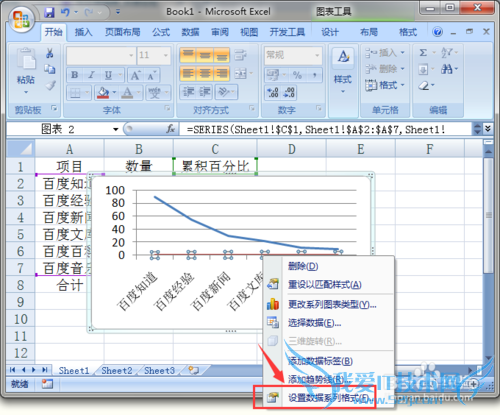Switch to the 公式 ribbon tab
The height and width of the screenshot is (415, 500).
point(161,32)
